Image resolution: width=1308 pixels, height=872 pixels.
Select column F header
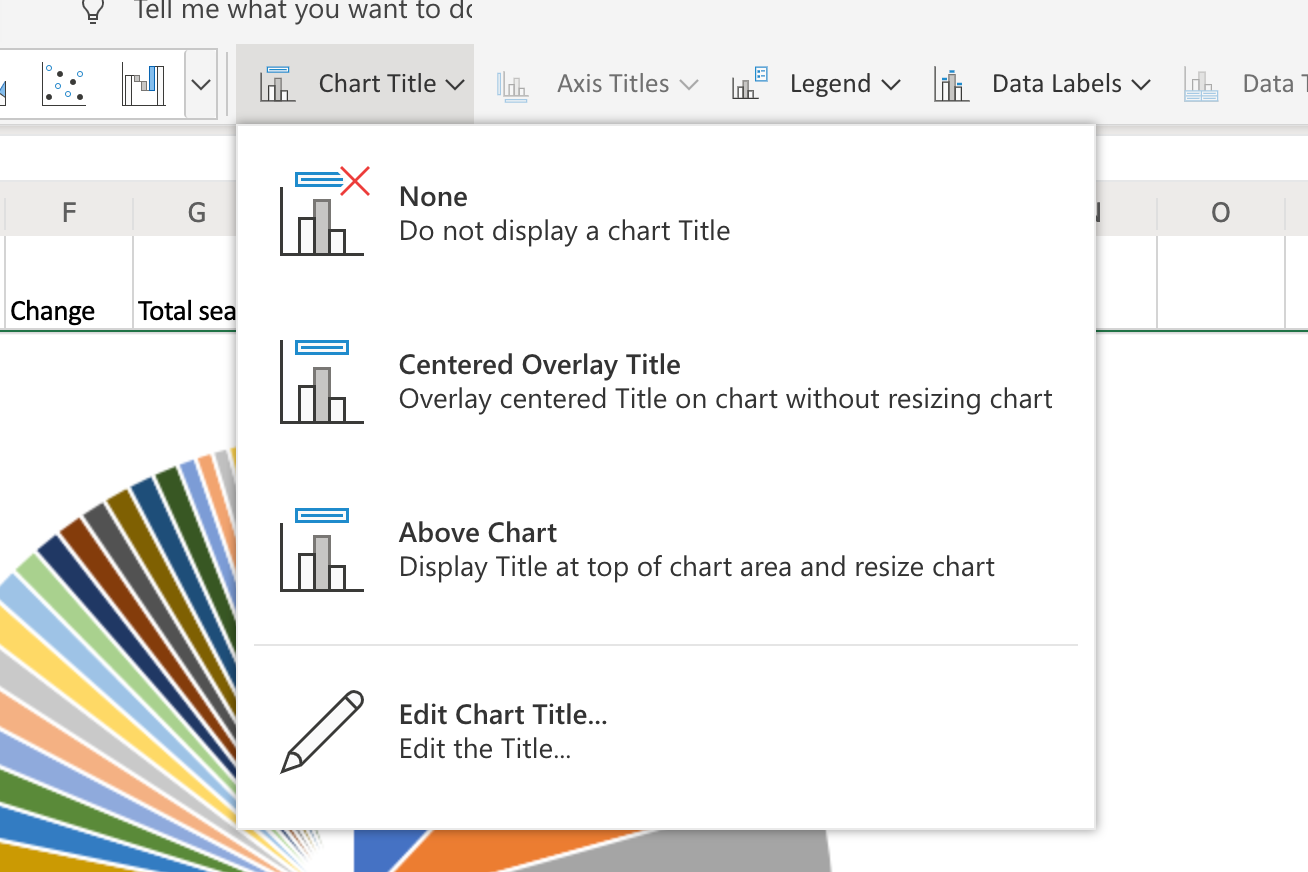(x=69, y=212)
